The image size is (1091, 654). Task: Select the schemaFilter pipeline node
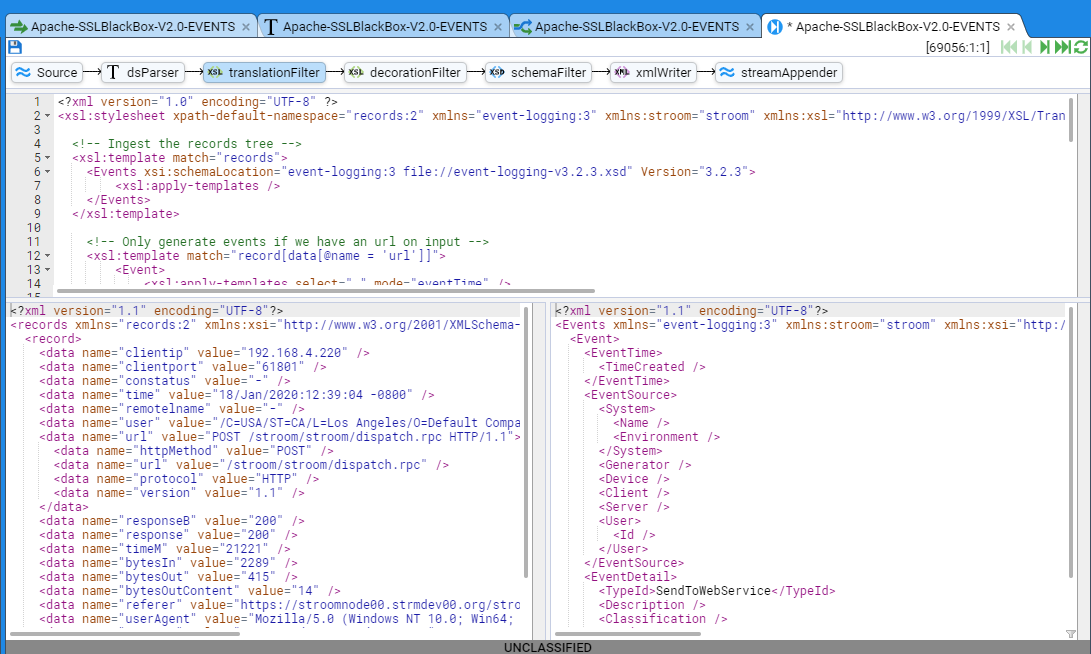(x=537, y=72)
